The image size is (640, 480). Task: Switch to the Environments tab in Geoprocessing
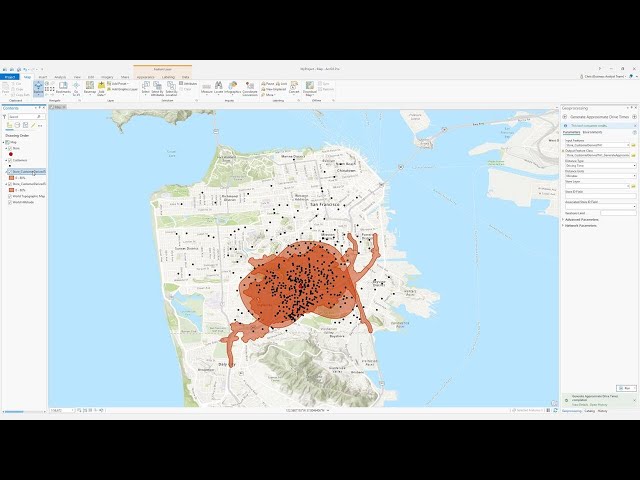tap(592, 132)
